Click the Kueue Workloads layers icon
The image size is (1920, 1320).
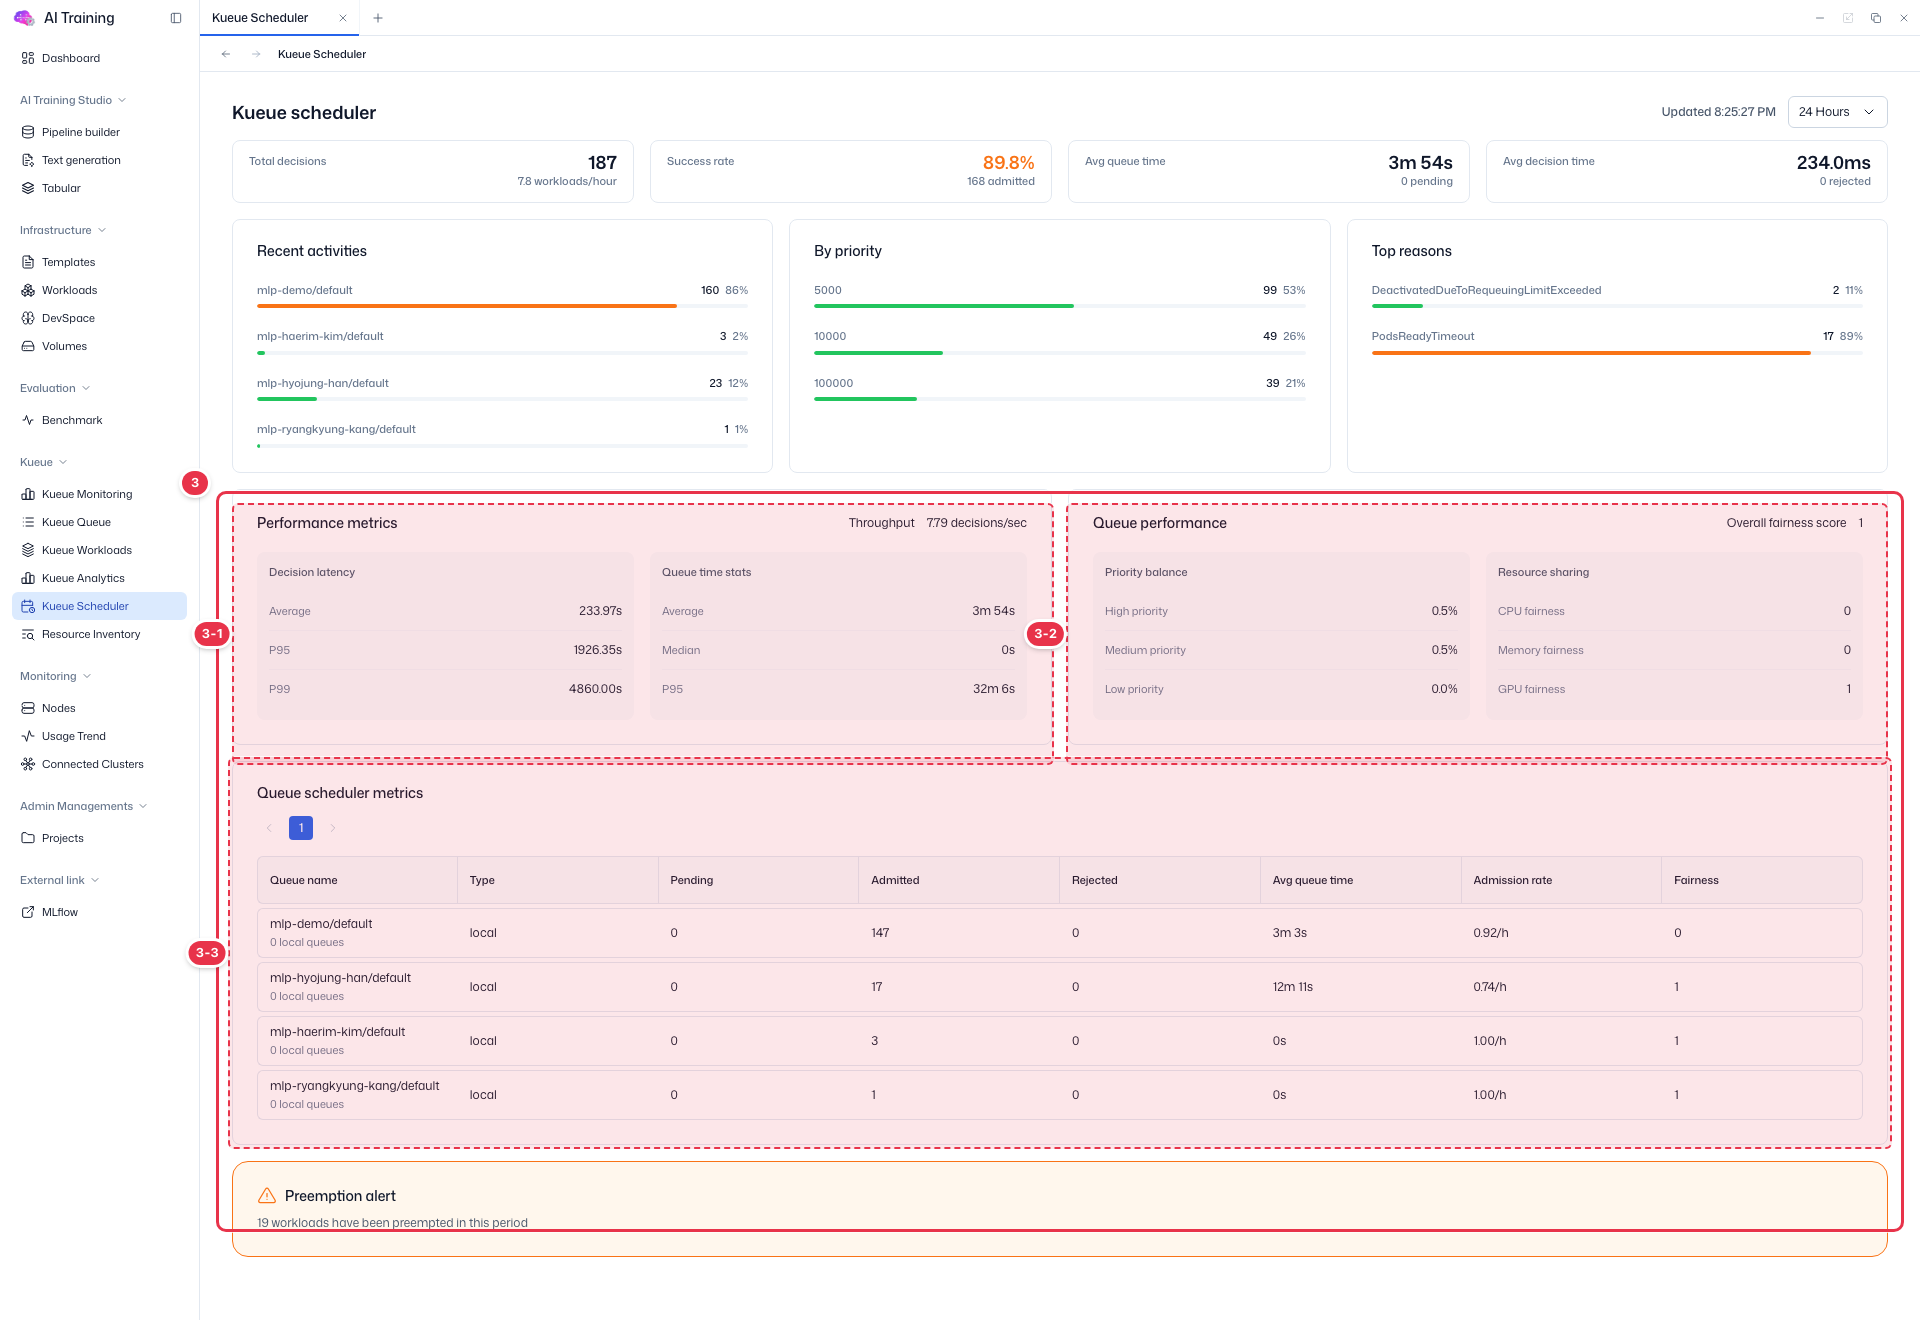click(28, 550)
